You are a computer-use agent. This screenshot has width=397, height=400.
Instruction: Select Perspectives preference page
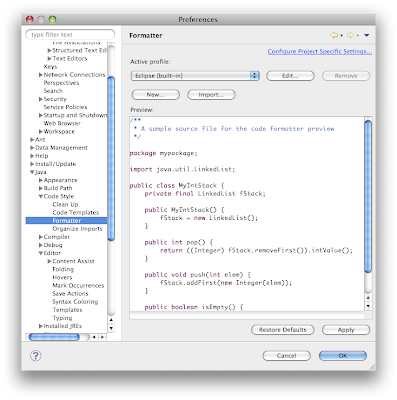[61, 83]
